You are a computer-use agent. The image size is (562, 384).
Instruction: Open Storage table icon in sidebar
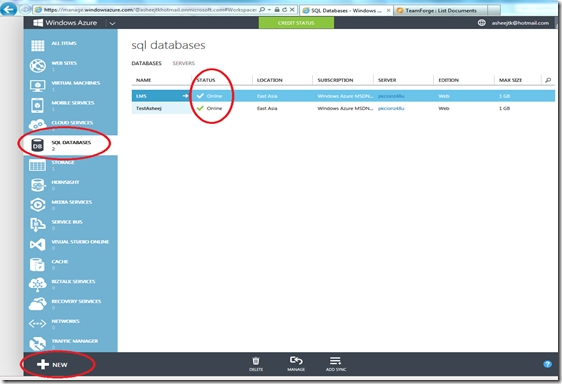coord(38,165)
